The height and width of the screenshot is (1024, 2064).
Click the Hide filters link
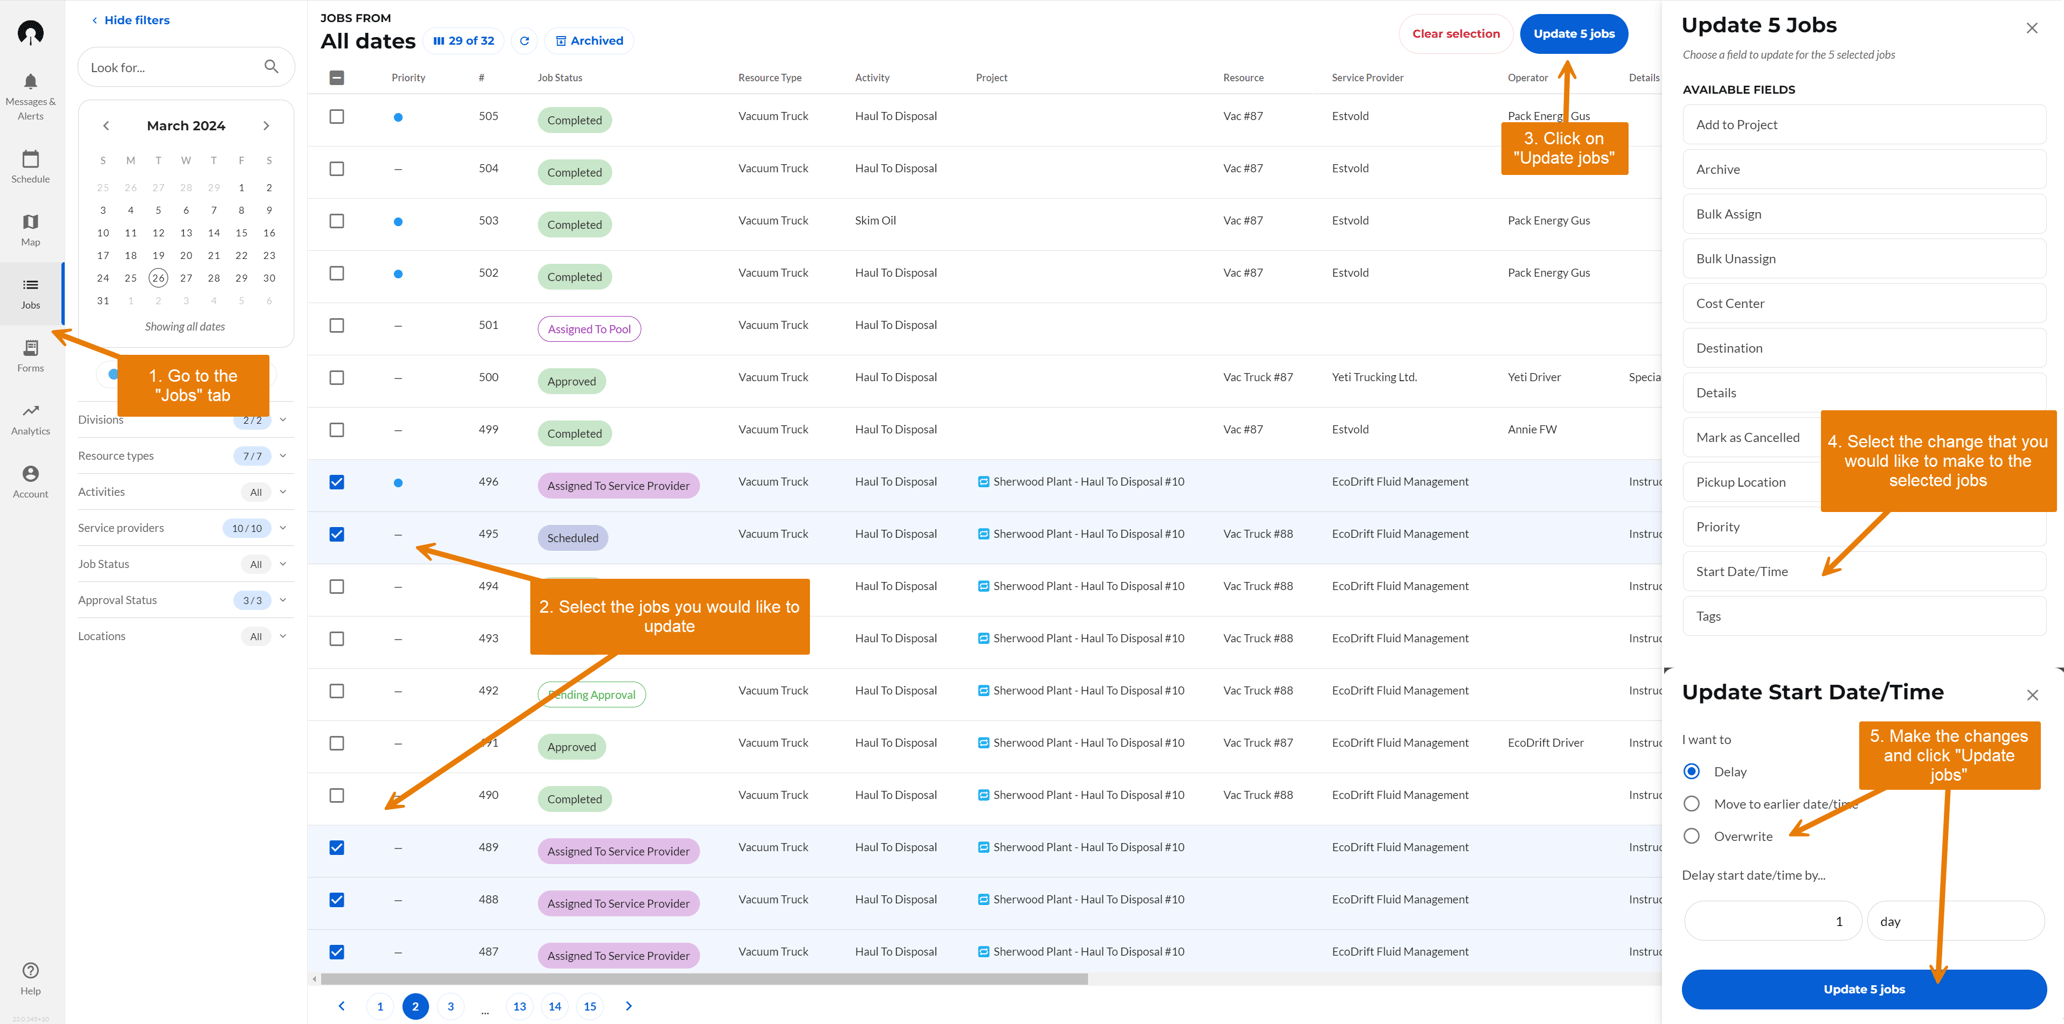coord(130,20)
